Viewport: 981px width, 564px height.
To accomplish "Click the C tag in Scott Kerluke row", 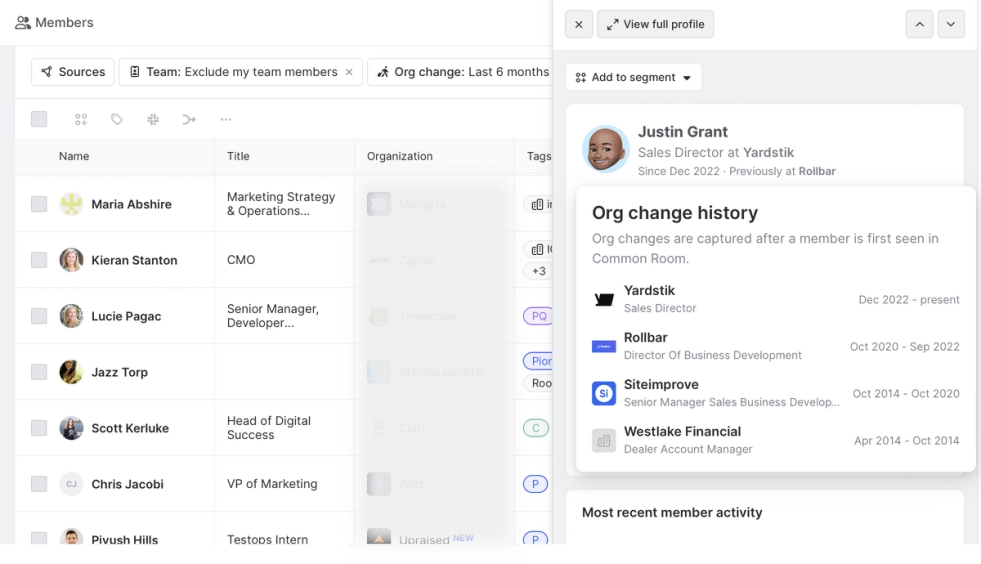I will [536, 428].
